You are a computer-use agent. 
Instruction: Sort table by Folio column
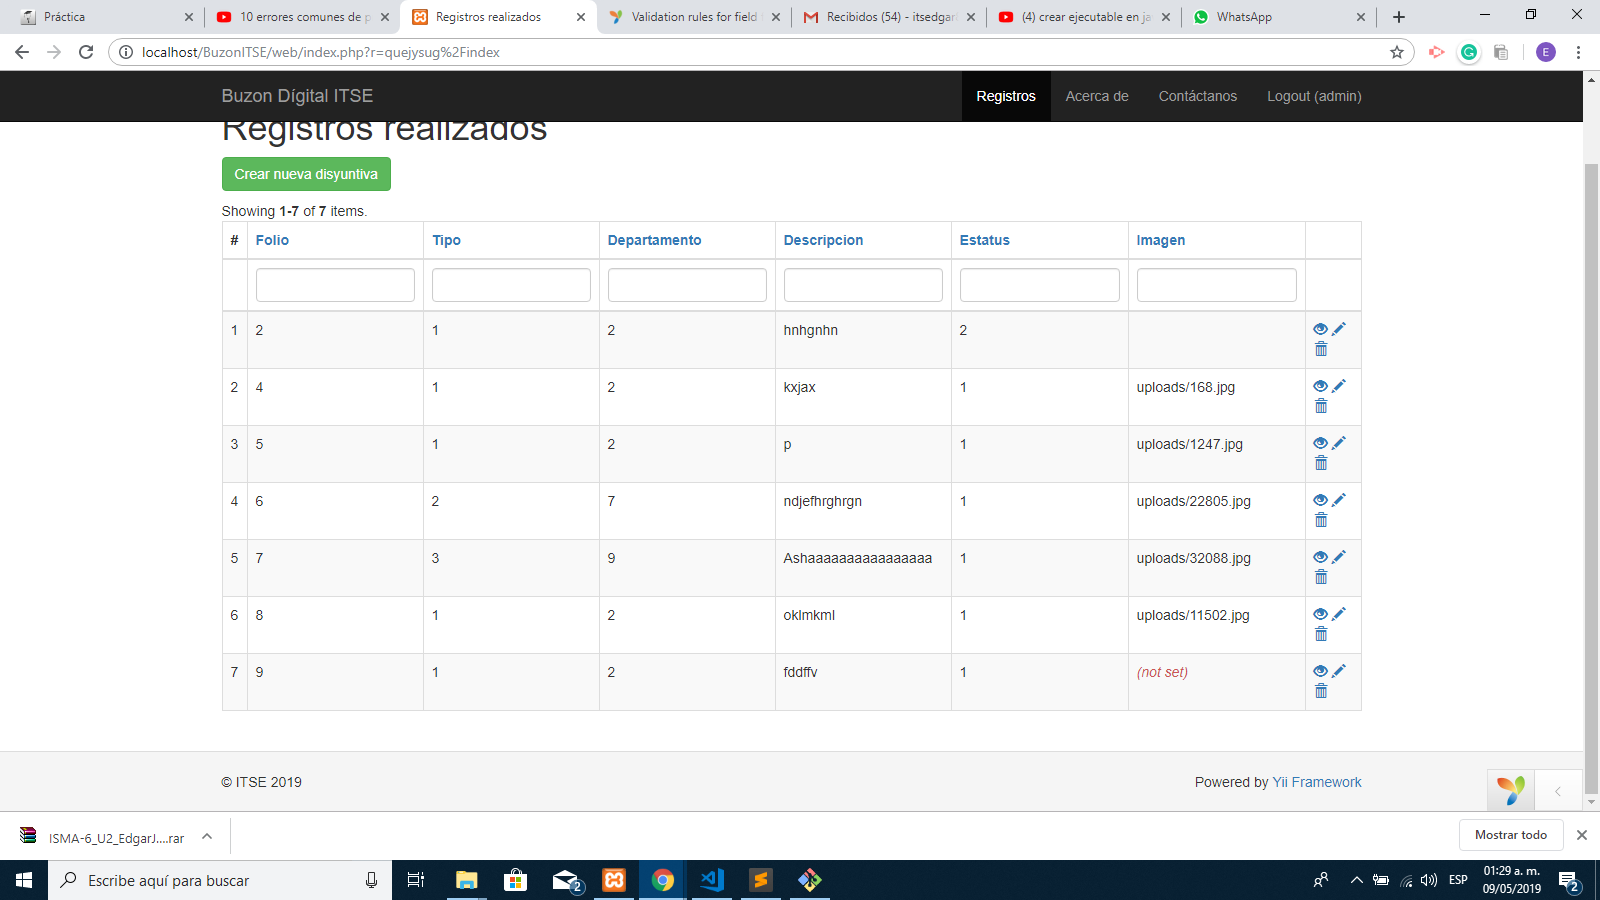coord(272,240)
